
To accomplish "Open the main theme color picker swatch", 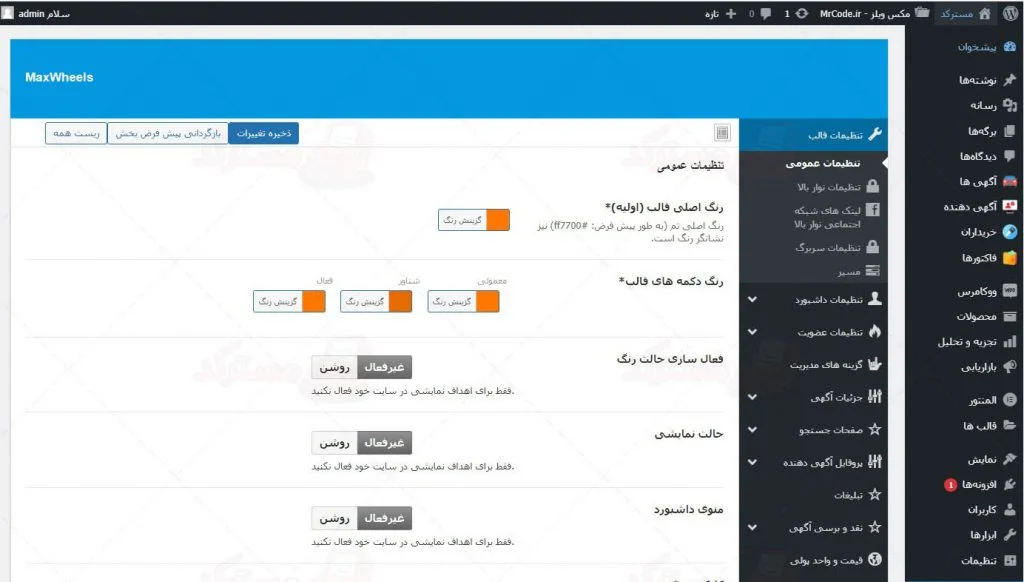I will 497,219.
